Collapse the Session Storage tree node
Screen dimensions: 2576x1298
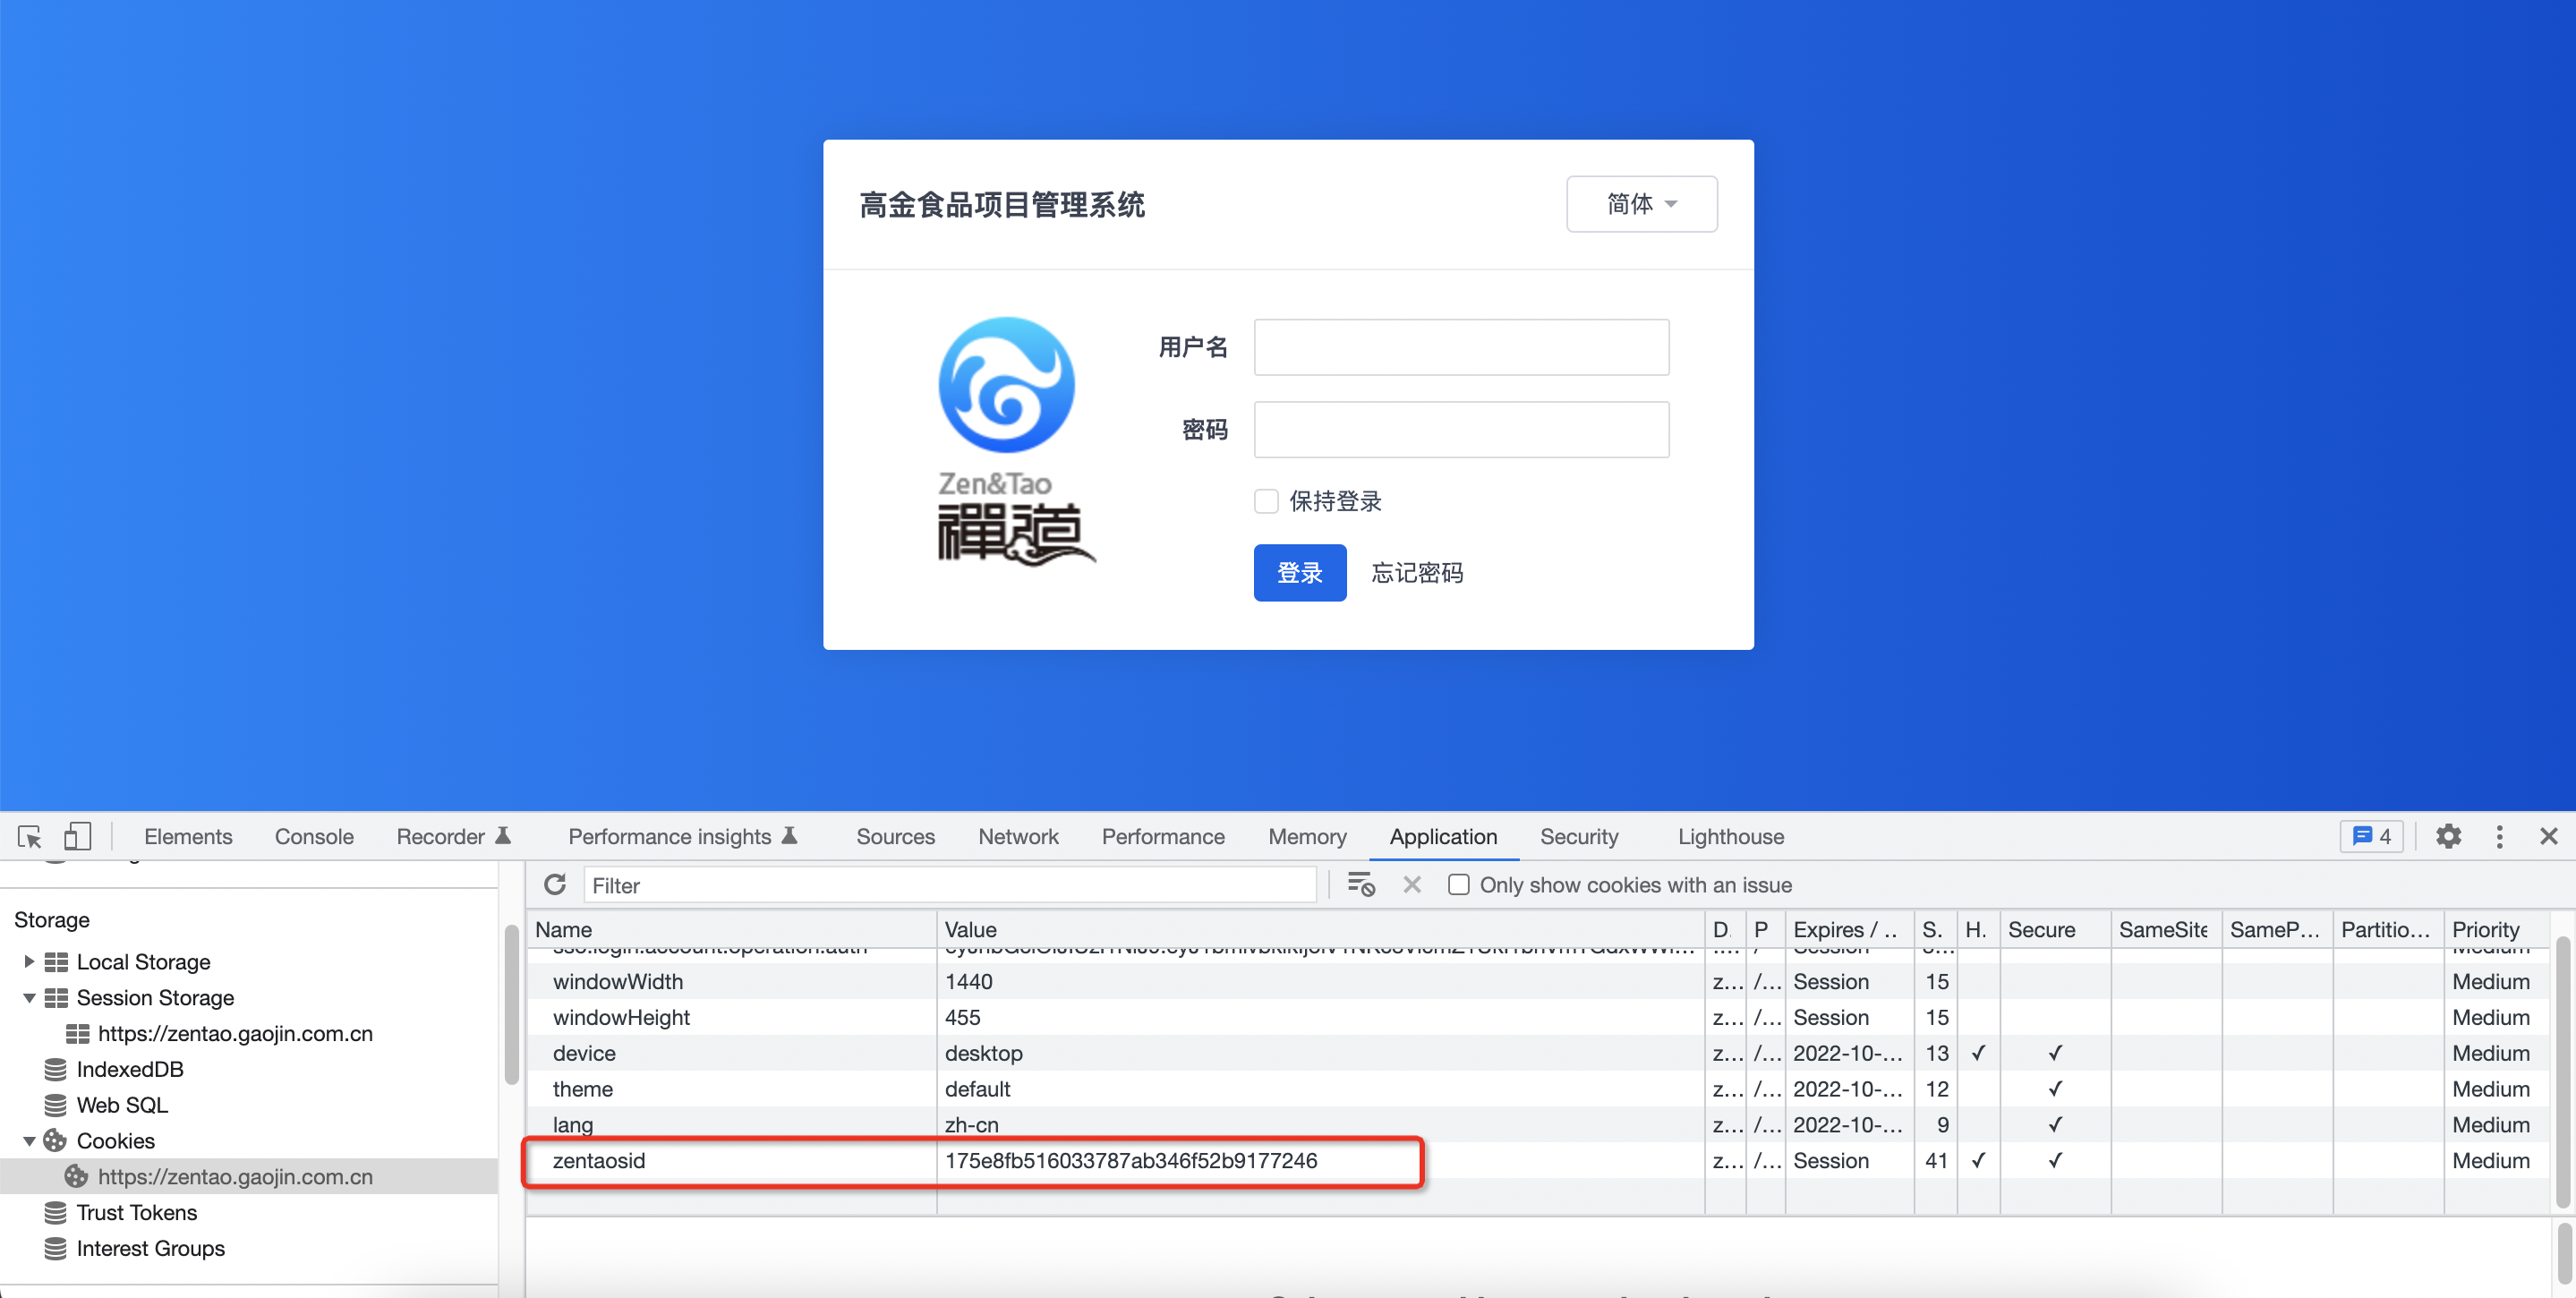[x=29, y=998]
